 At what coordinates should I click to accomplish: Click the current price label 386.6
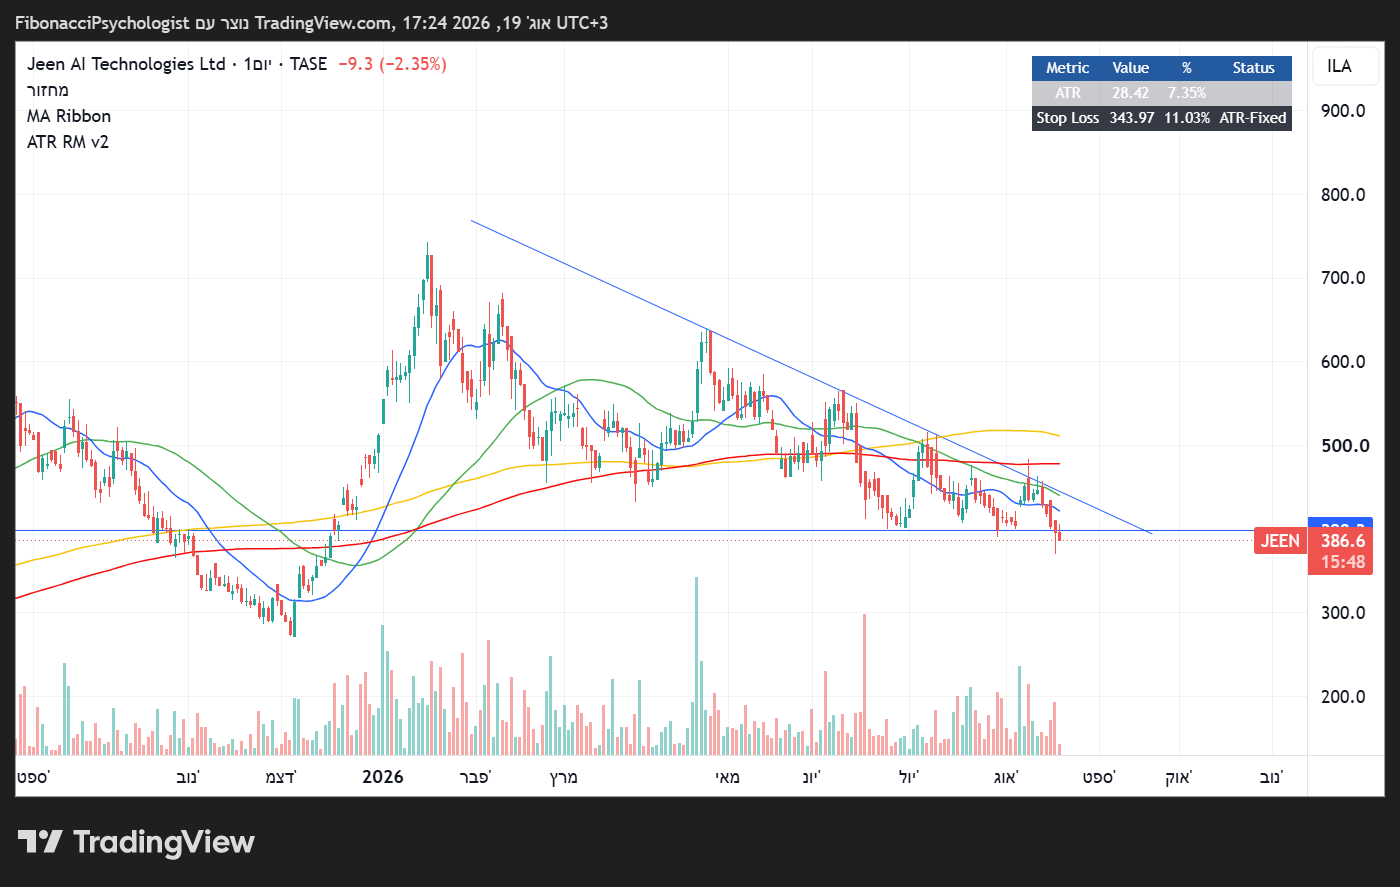tap(1343, 541)
